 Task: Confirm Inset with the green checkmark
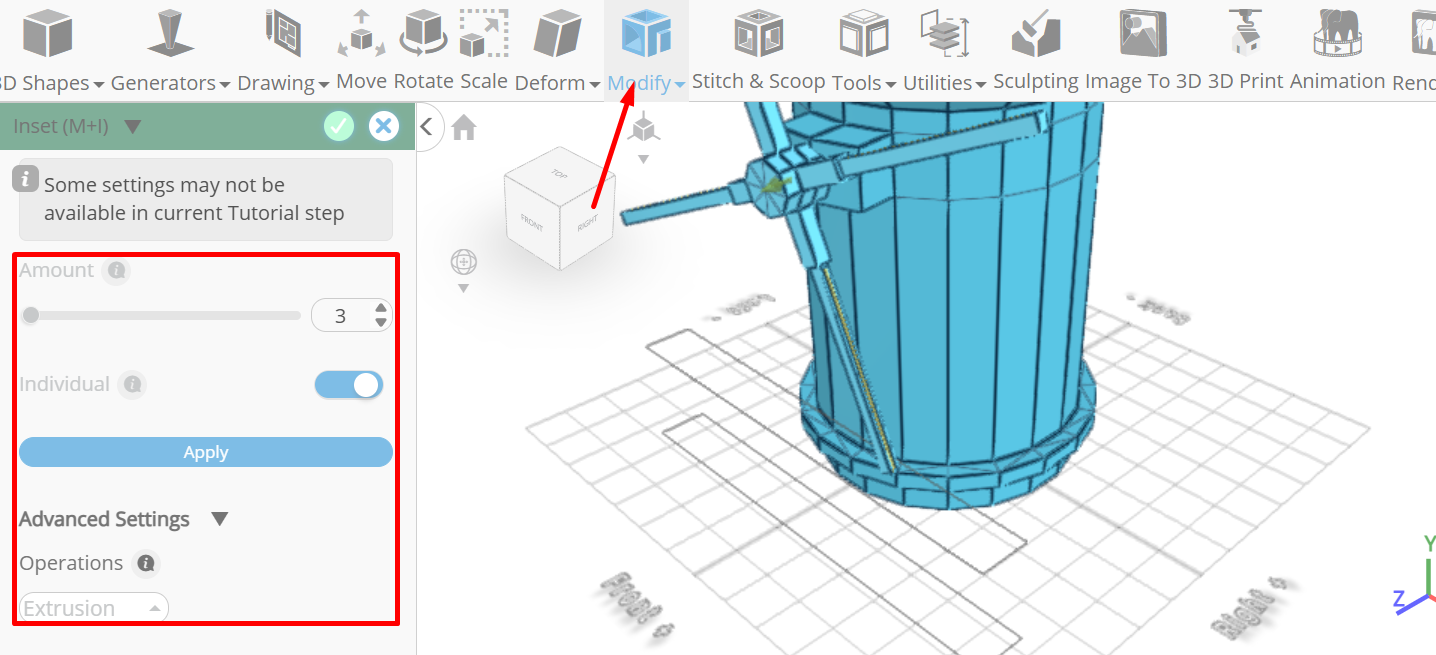[339, 126]
